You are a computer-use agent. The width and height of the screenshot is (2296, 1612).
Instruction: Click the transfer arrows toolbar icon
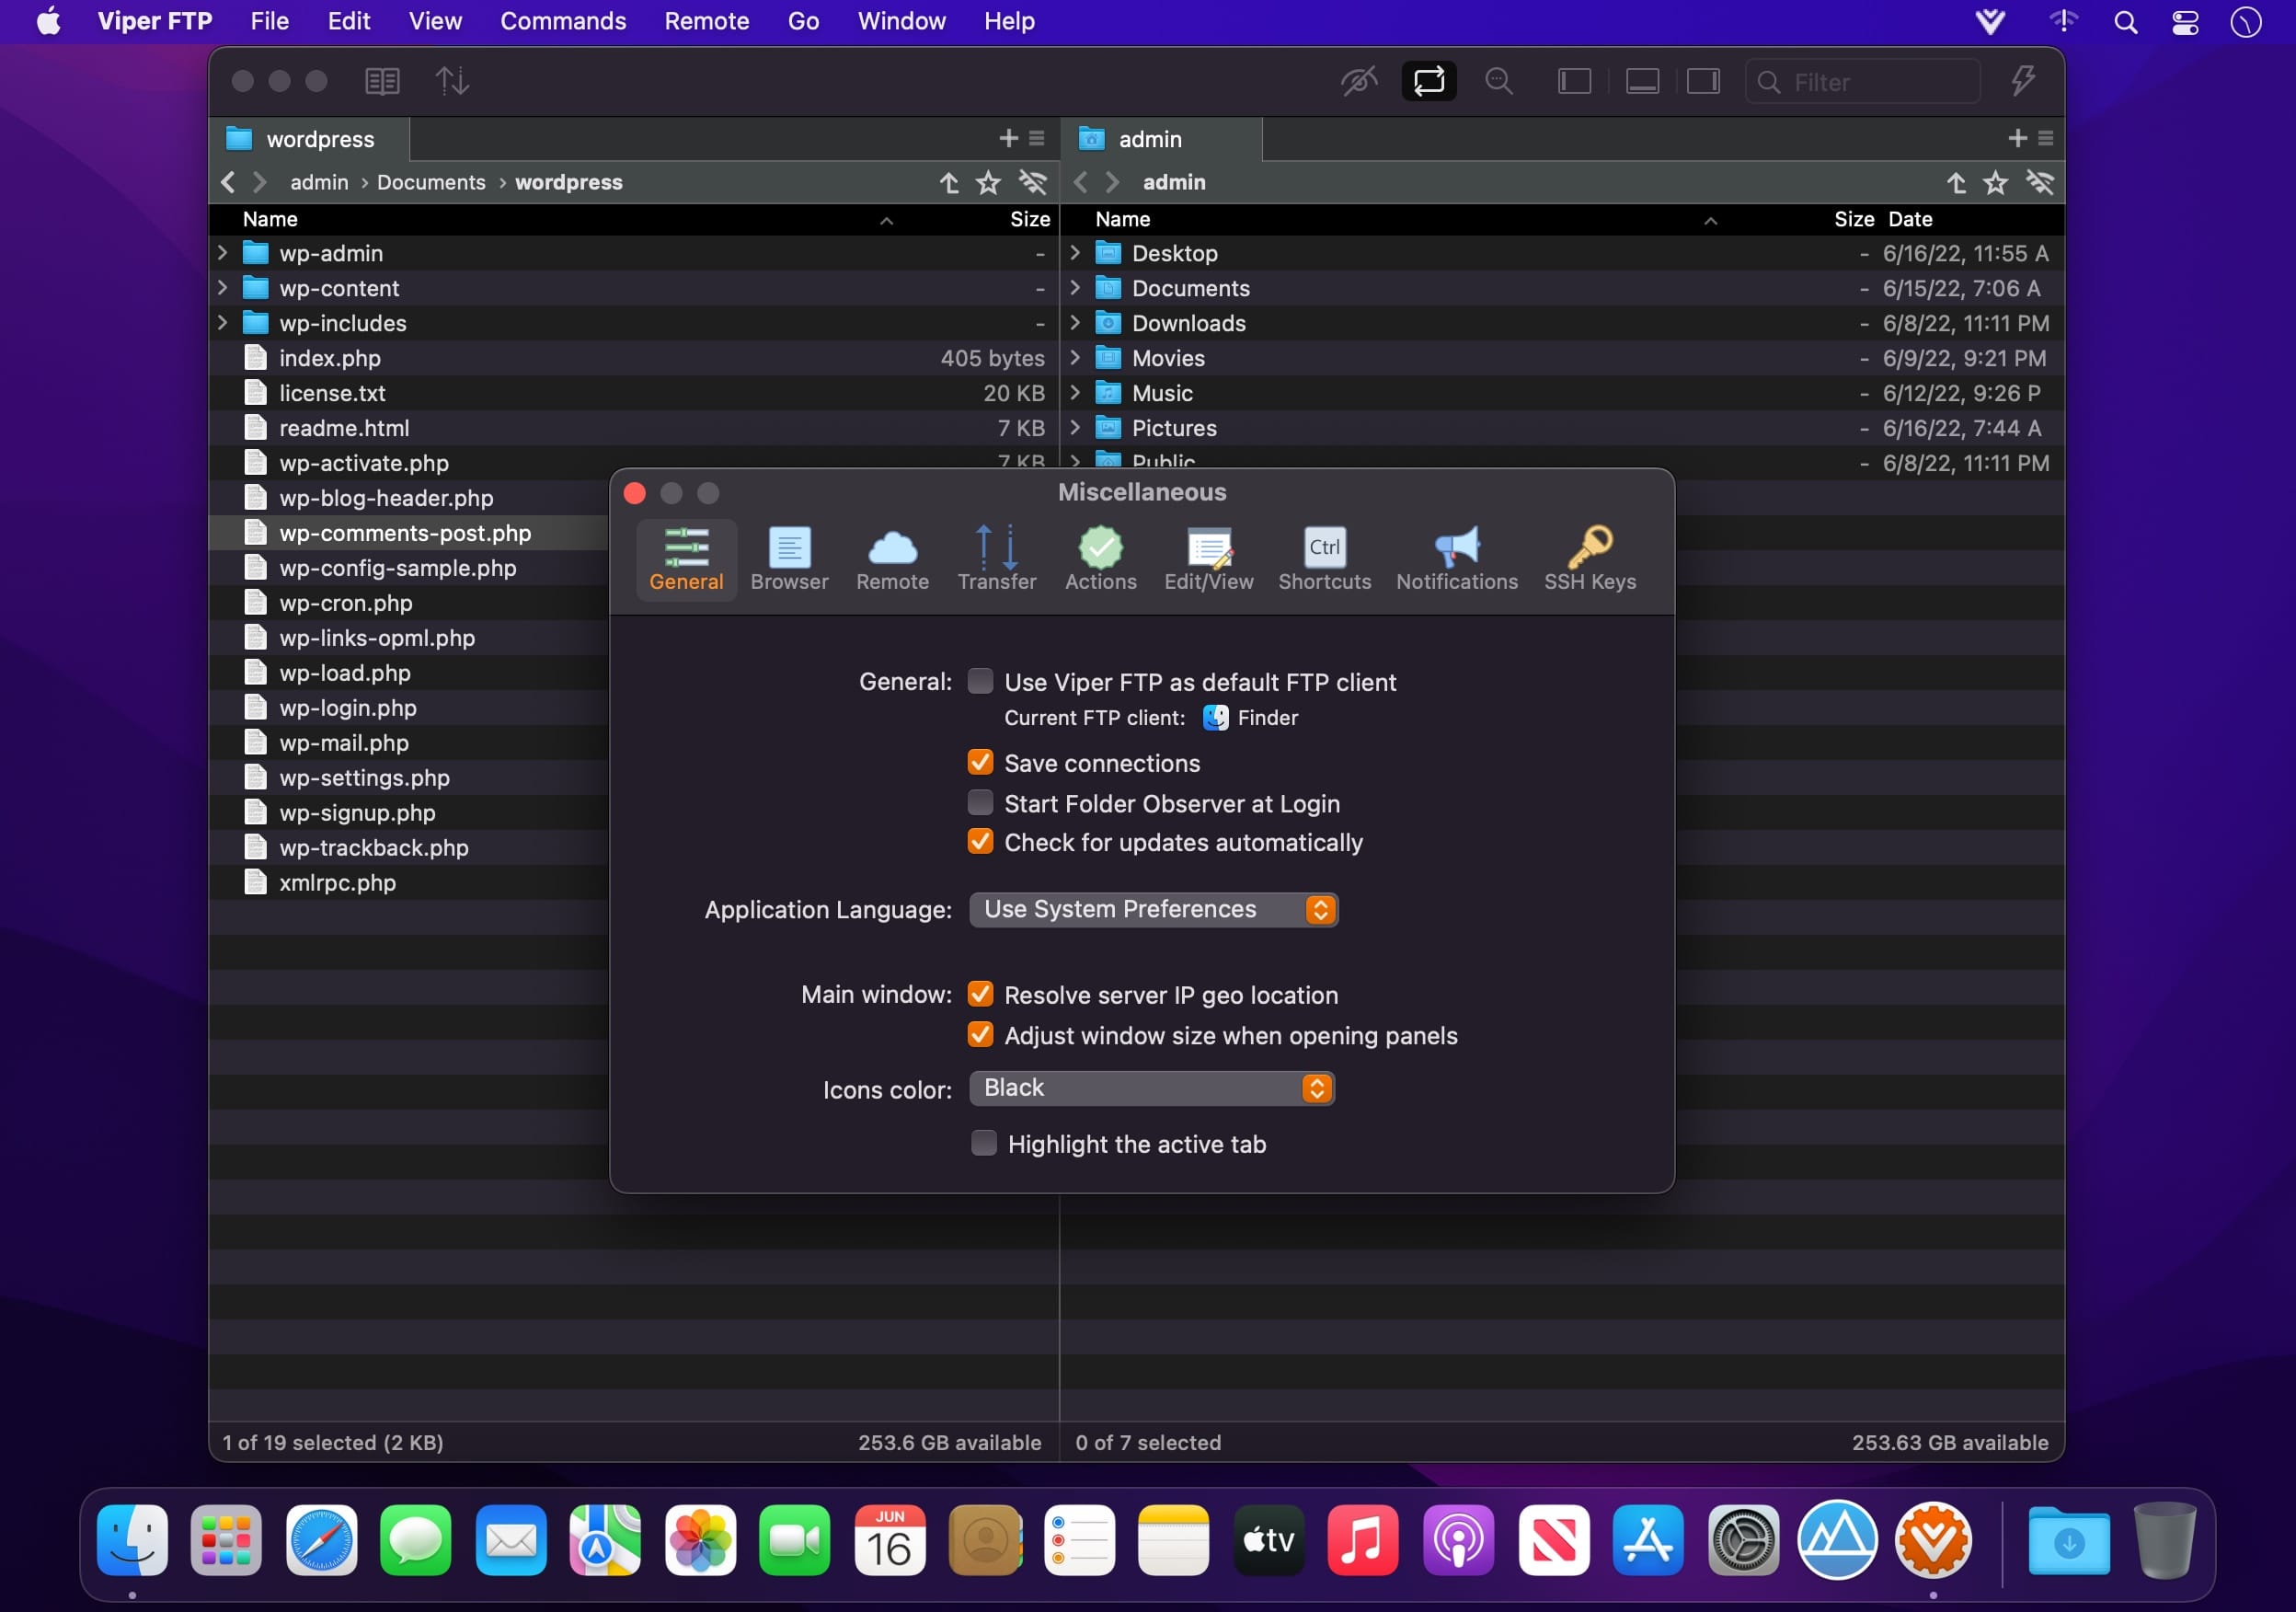point(451,81)
